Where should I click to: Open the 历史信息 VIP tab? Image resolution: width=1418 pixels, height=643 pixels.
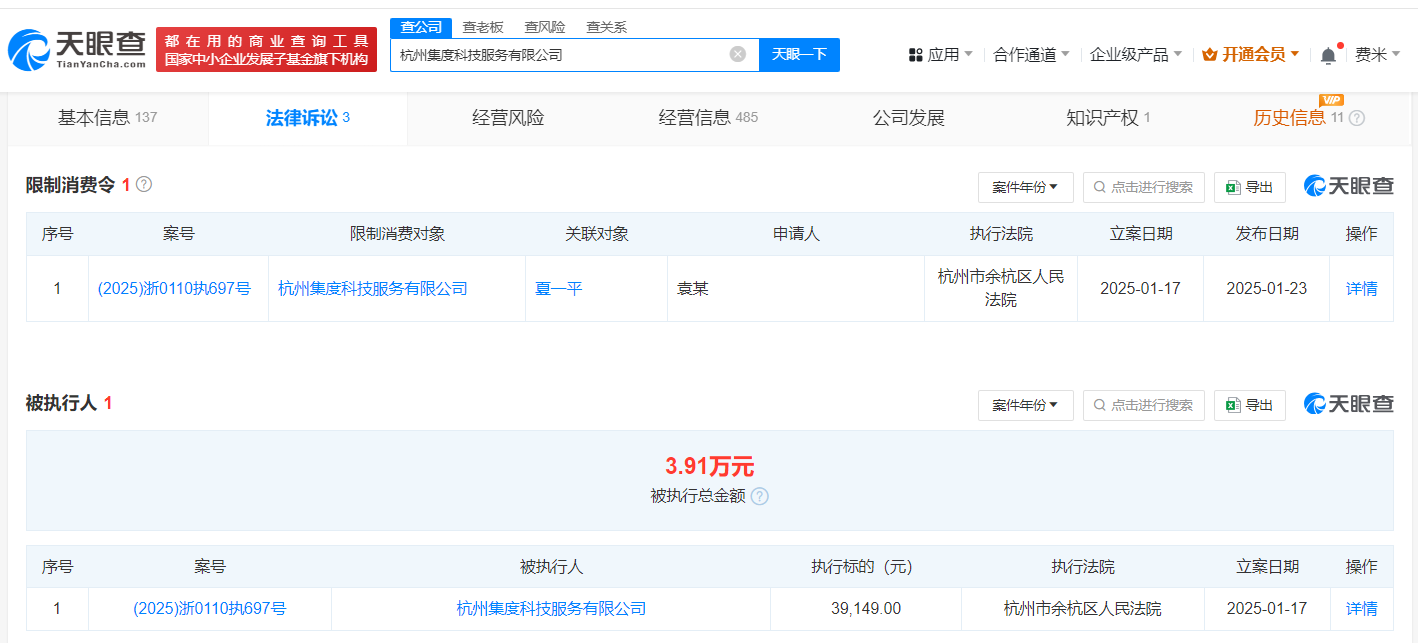click(x=1309, y=118)
